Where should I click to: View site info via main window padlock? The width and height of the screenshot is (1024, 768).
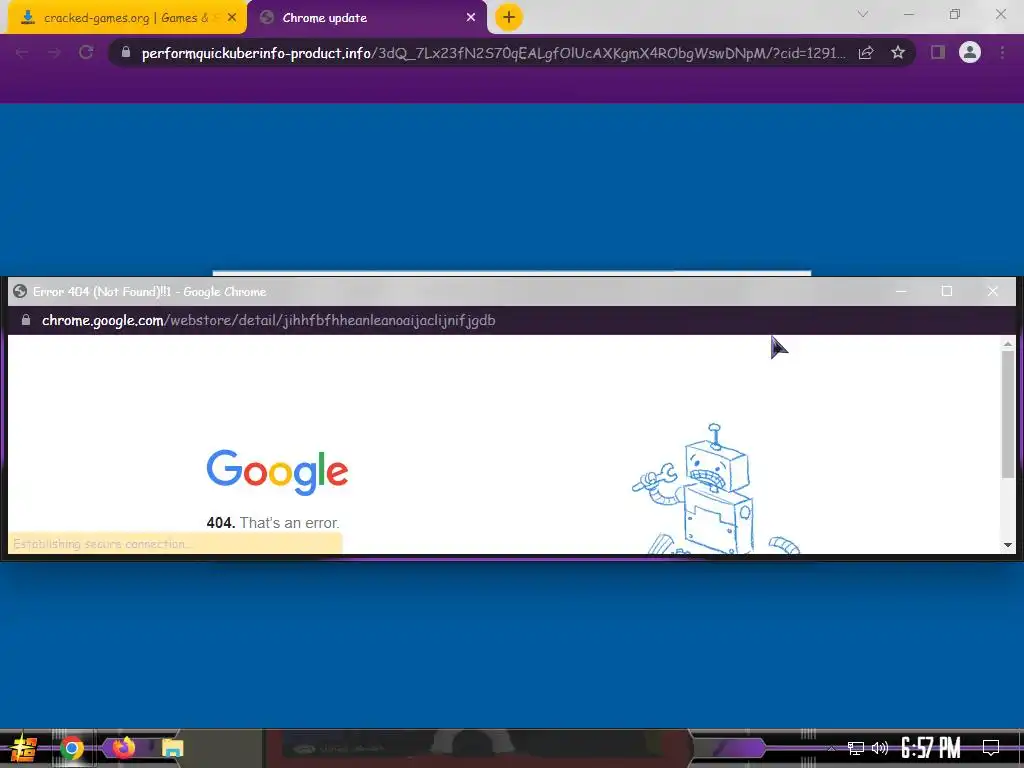coord(126,52)
